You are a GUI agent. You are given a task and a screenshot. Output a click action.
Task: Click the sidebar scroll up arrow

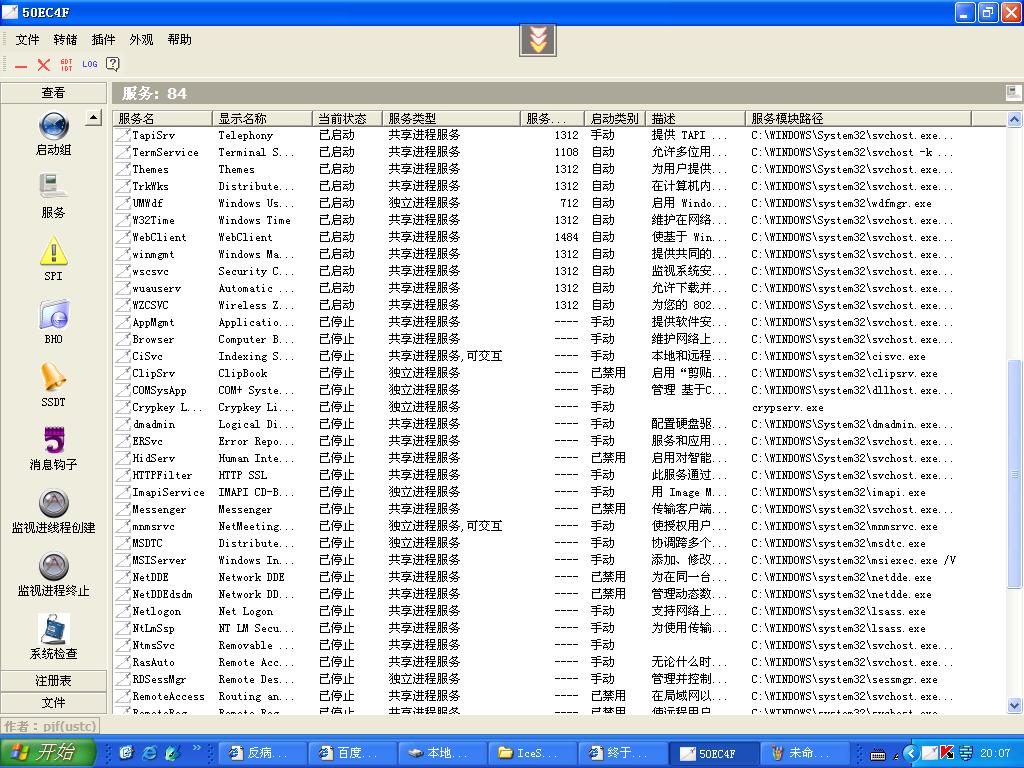coord(93,118)
